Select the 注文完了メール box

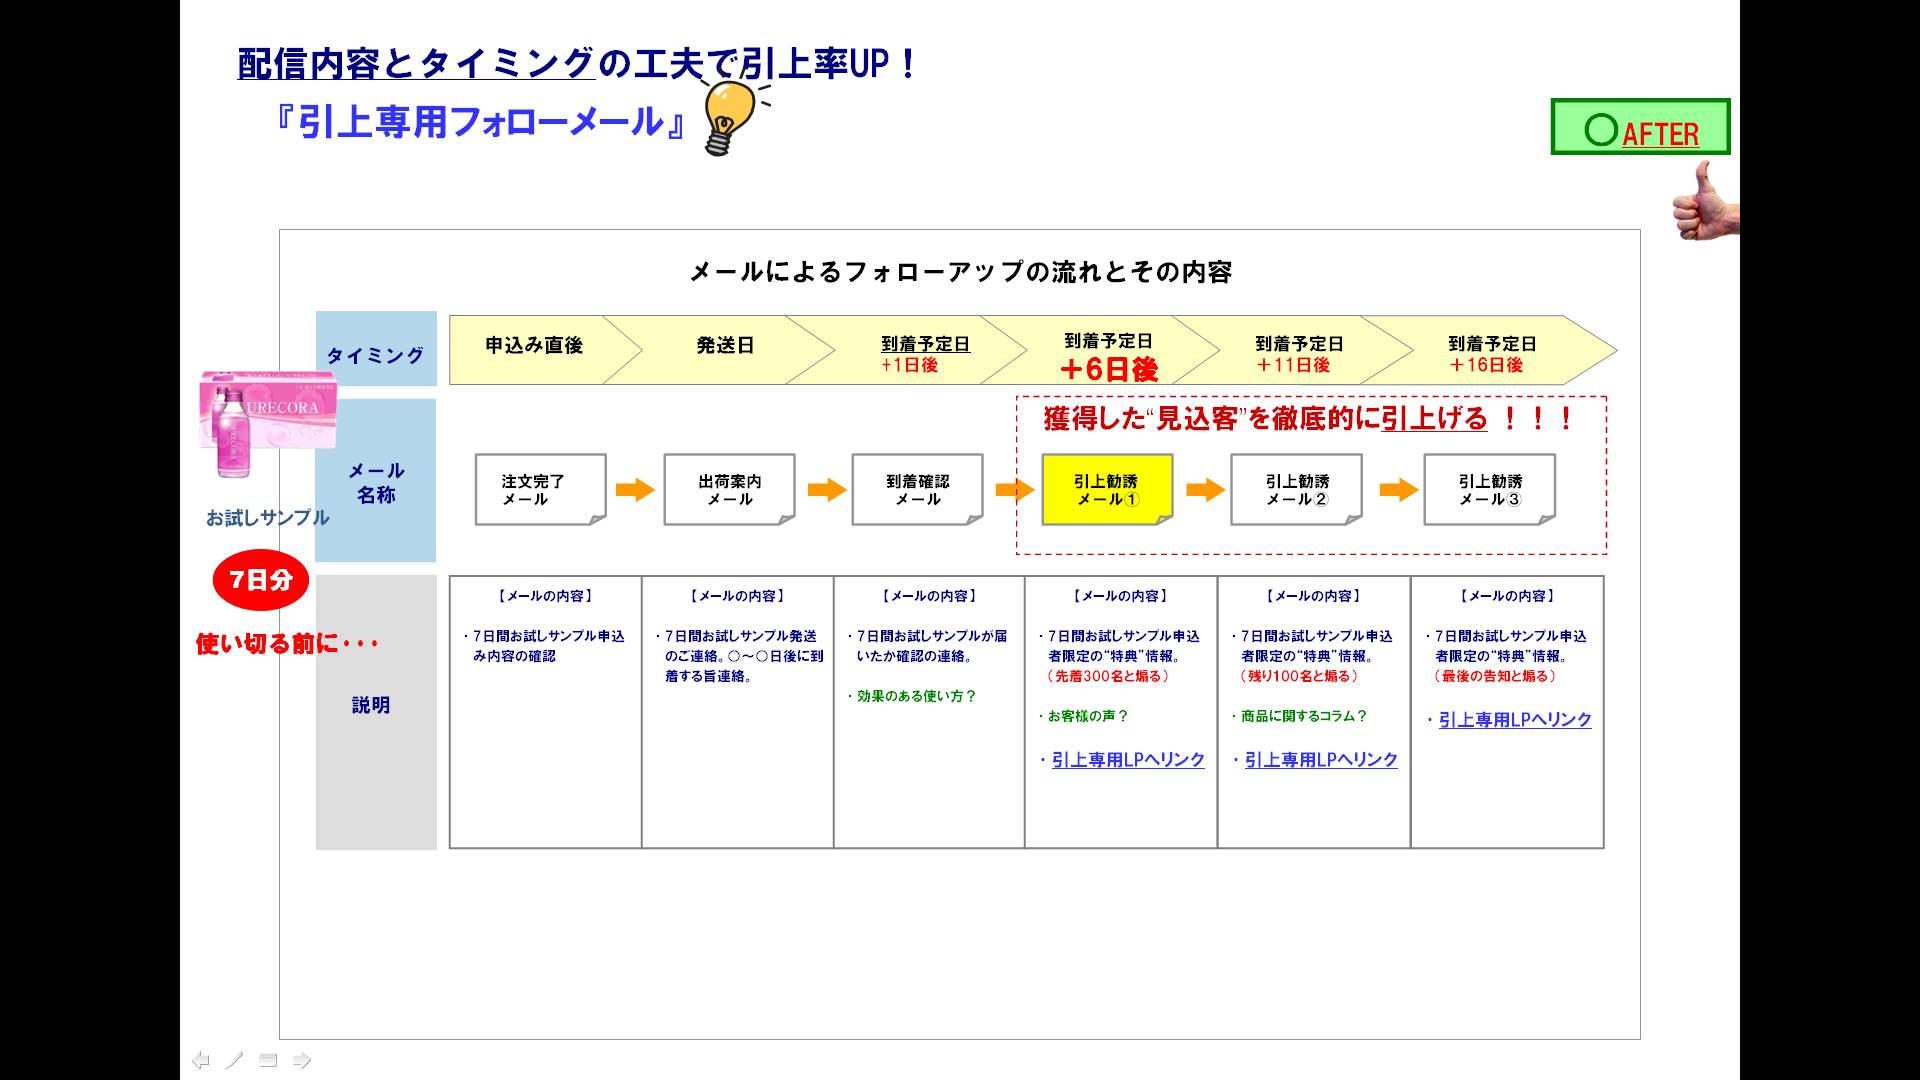point(538,489)
